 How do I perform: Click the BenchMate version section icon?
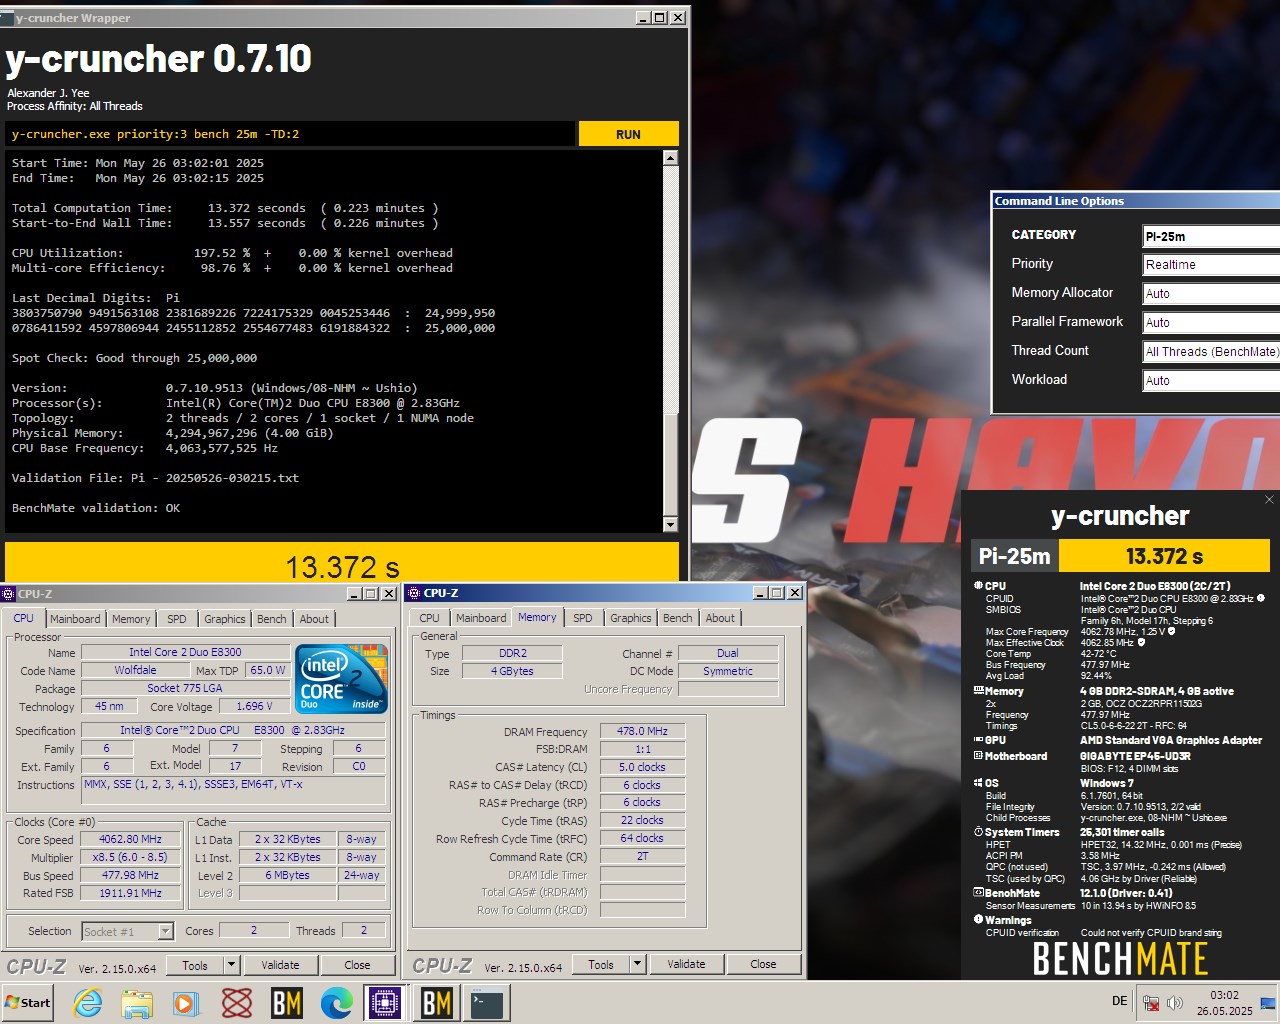click(978, 893)
